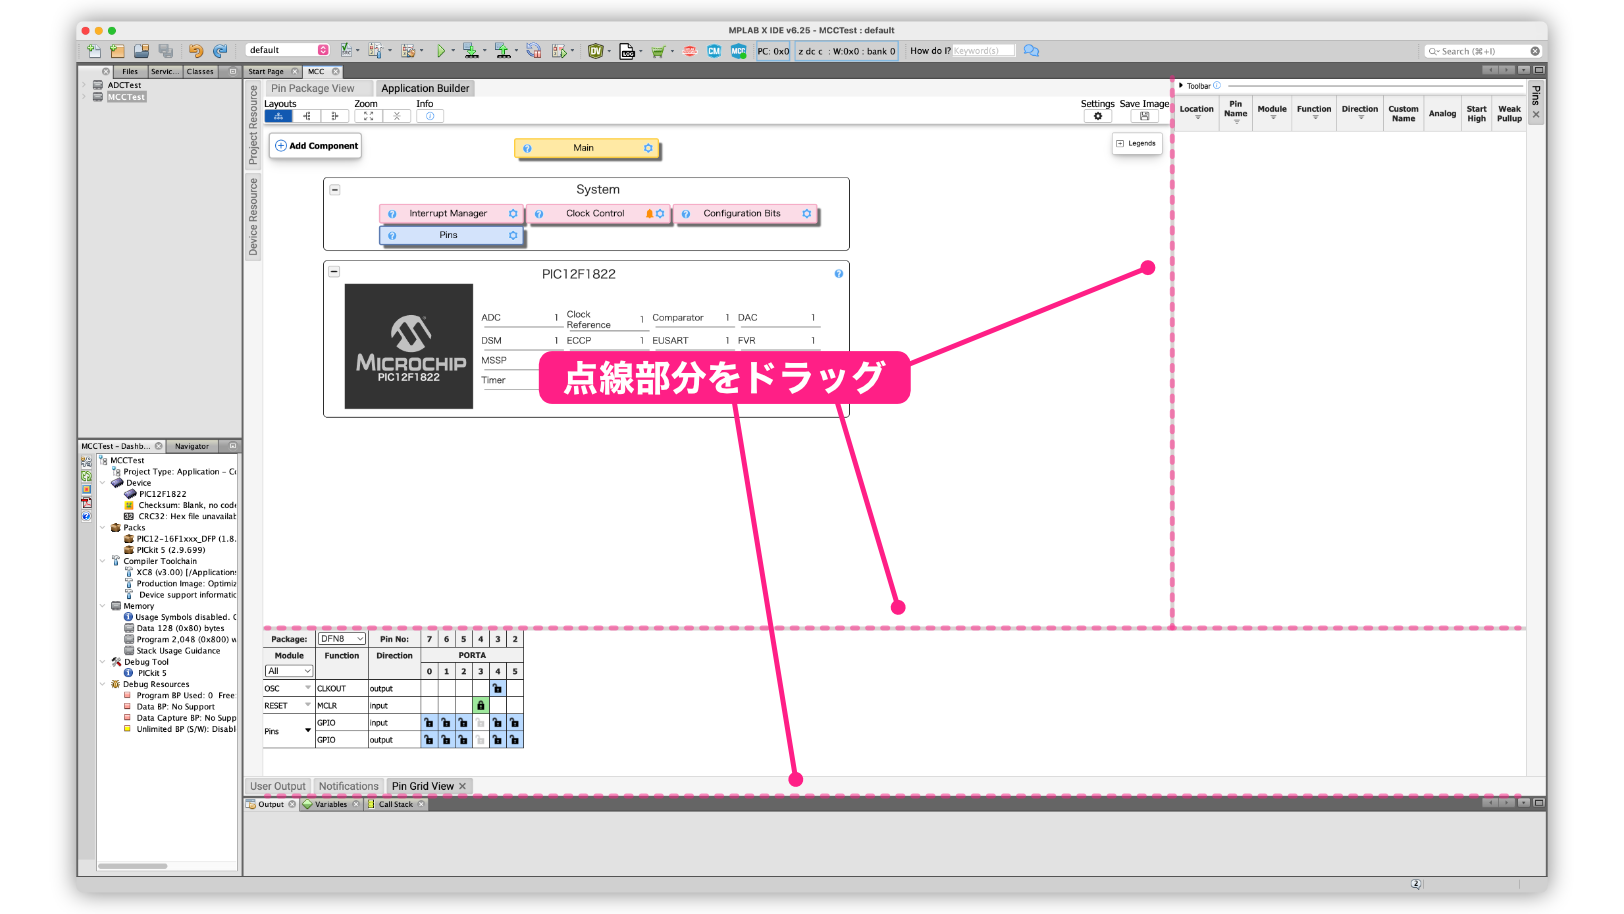Collapse the Debug Resources tree node
The height and width of the screenshot is (914, 1624).
click(x=103, y=685)
